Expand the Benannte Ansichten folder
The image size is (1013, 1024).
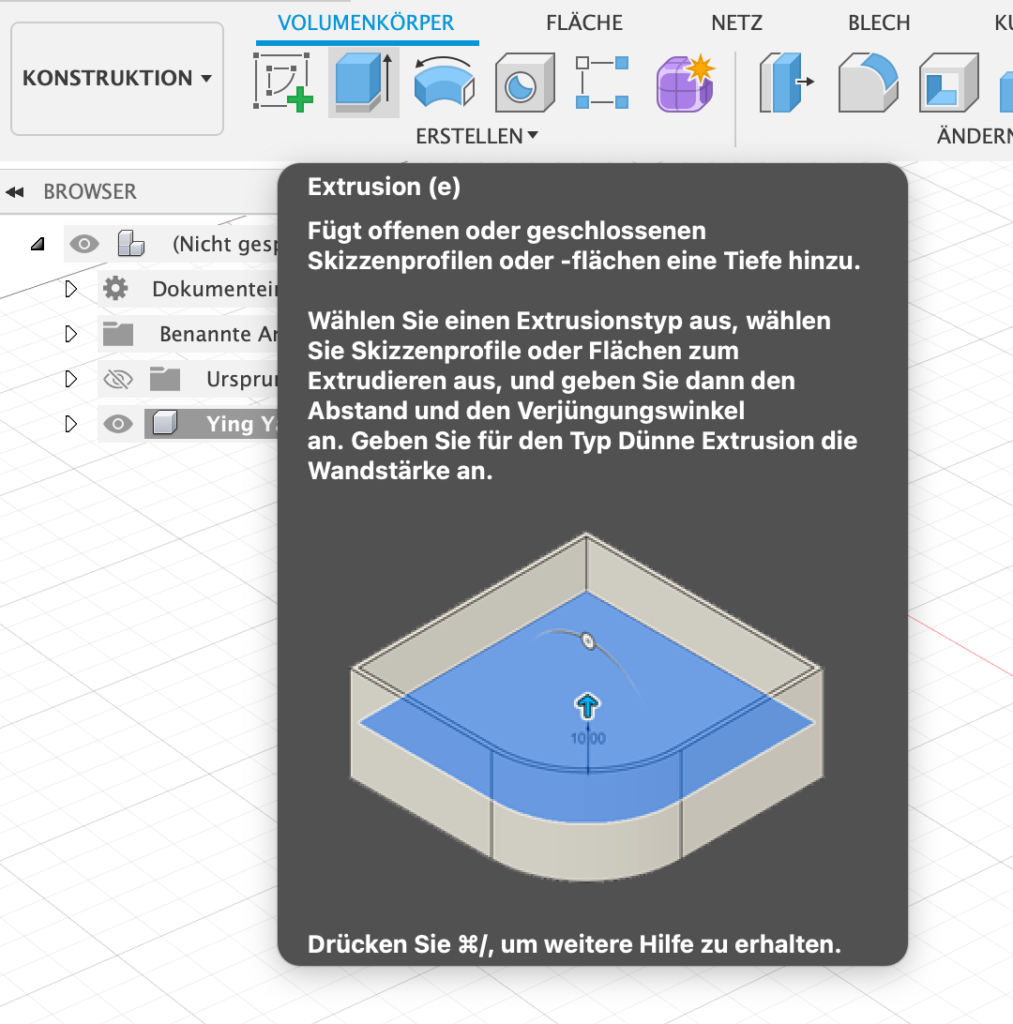tap(70, 334)
